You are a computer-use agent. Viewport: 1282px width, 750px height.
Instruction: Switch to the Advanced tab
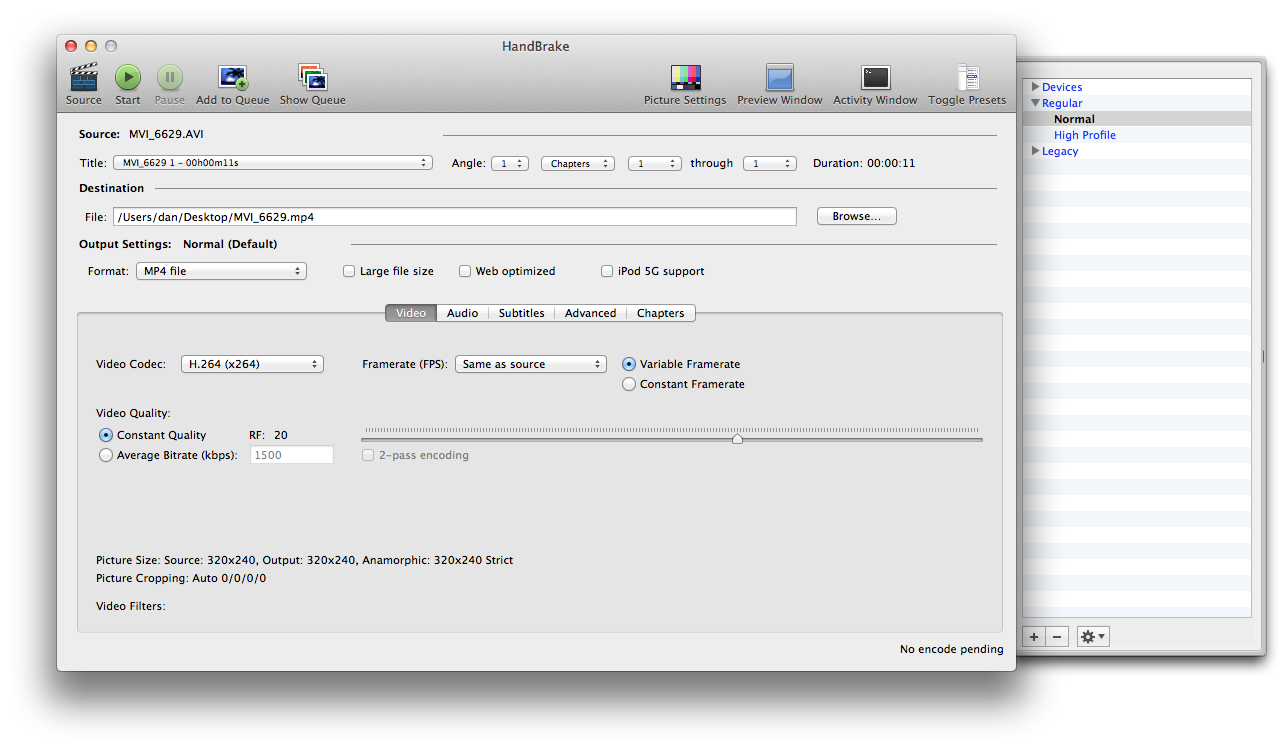click(590, 313)
